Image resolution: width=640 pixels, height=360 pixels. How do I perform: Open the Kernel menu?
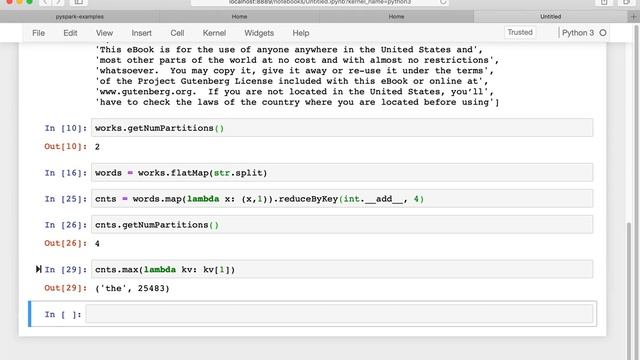(214, 33)
